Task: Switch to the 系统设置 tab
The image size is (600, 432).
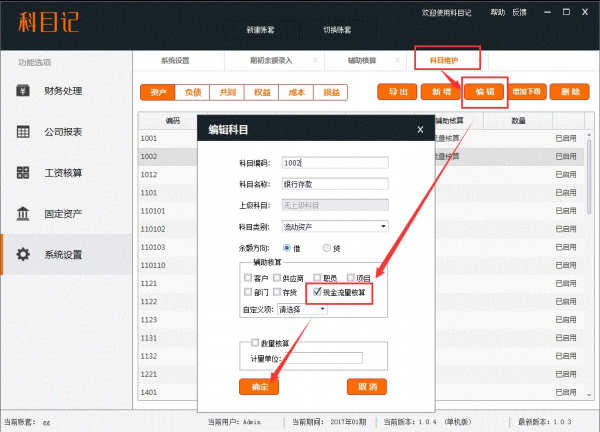Action: point(175,60)
